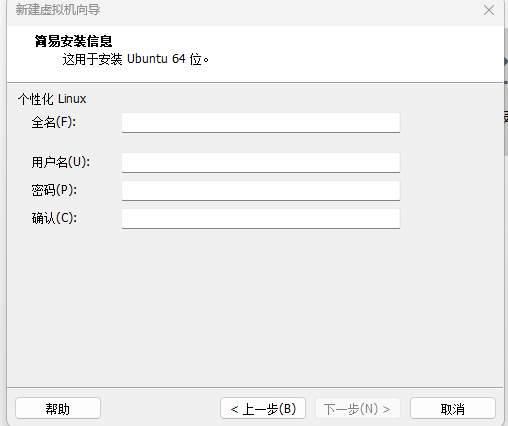Click the 确认(C): label text

54,218
